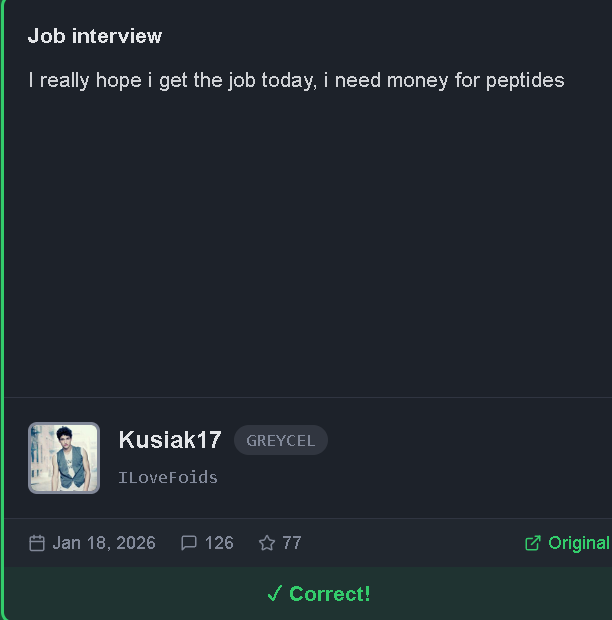Click the green left border of the card
The height and width of the screenshot is (620, 612).
[2, 308]
